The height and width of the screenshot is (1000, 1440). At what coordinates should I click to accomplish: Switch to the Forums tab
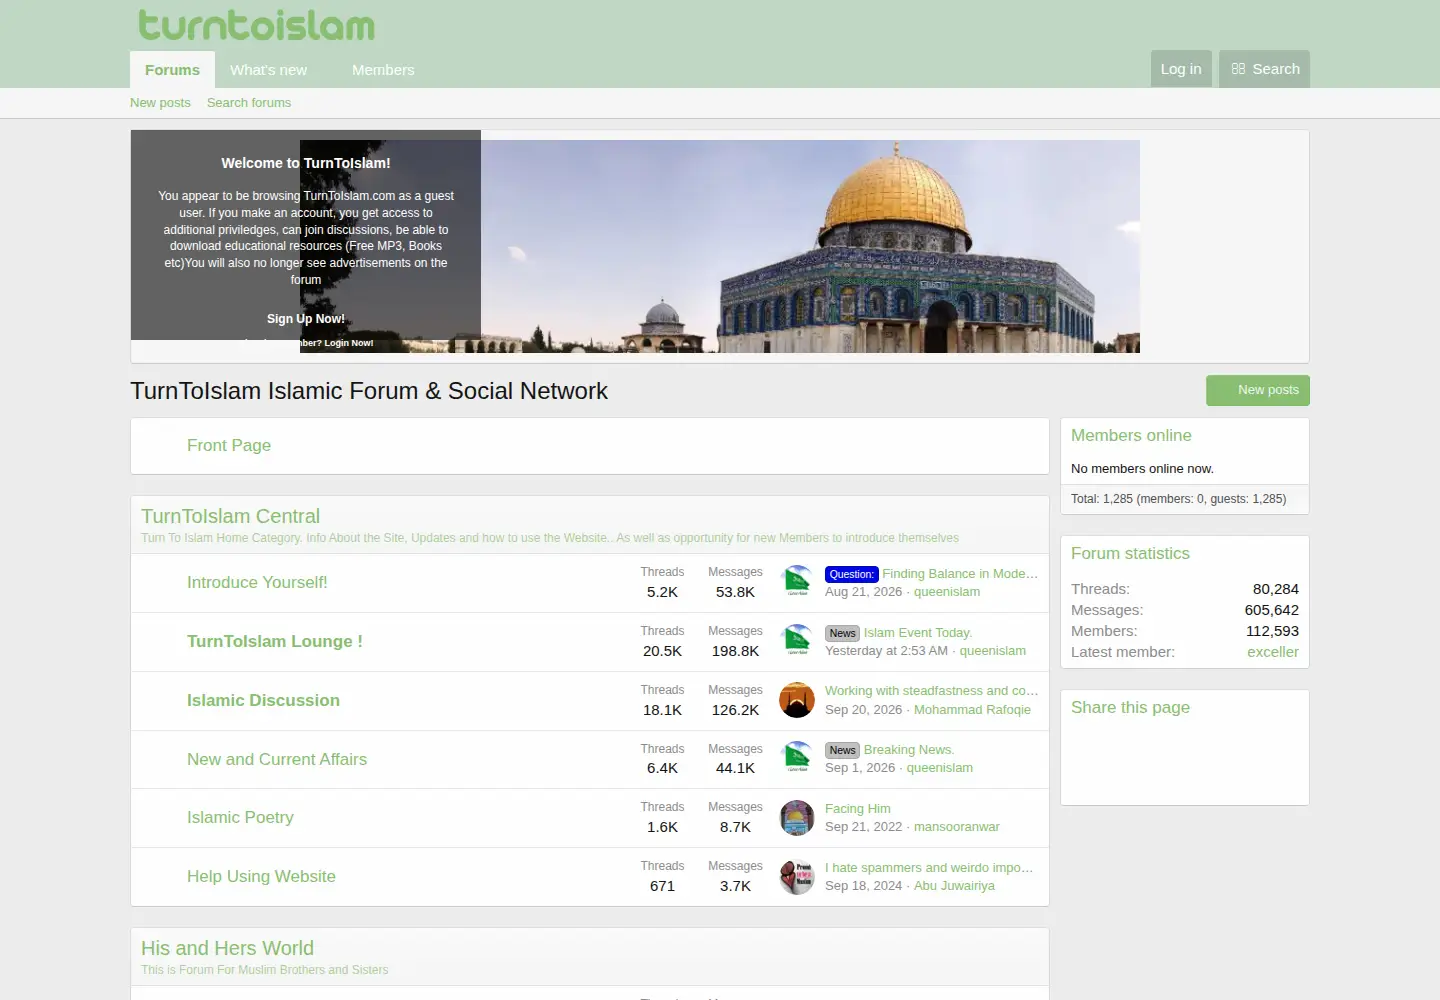pos(172,70)
